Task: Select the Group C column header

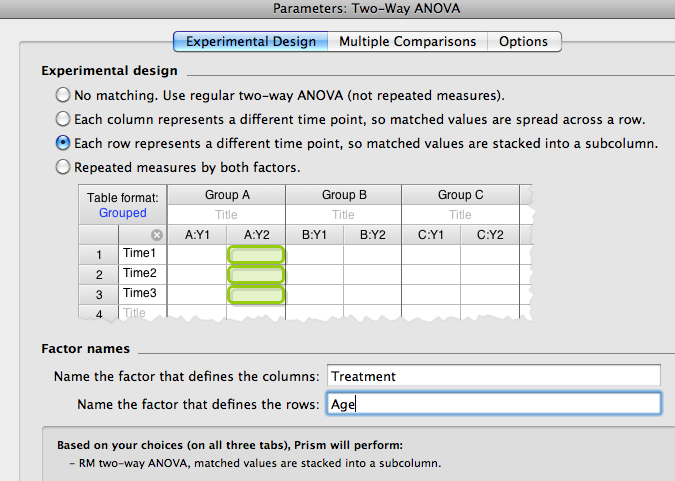Action: pos(460,195)
